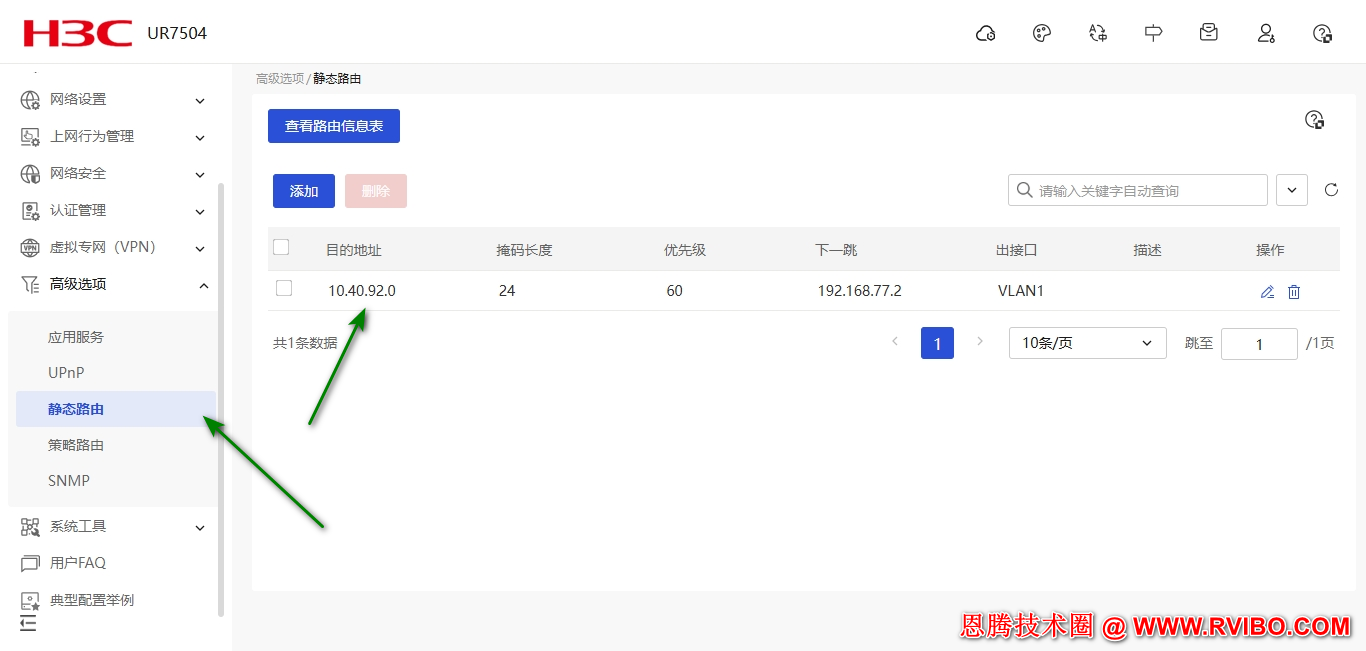Expand the 认证管理 menu chevron
The height and width of the screenshot is (651, 1366).
(x=200, y=211)
